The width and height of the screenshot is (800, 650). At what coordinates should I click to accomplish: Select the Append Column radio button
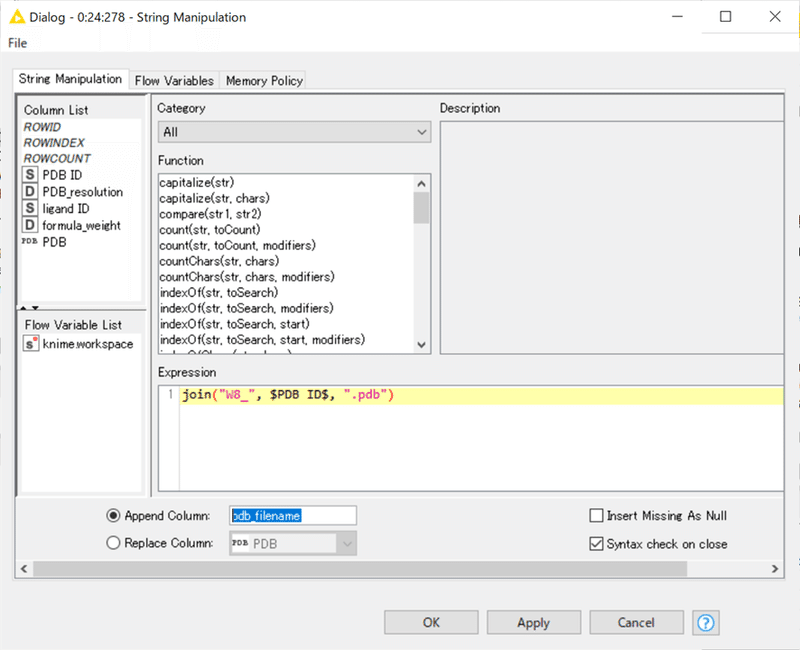coord(113,516)
